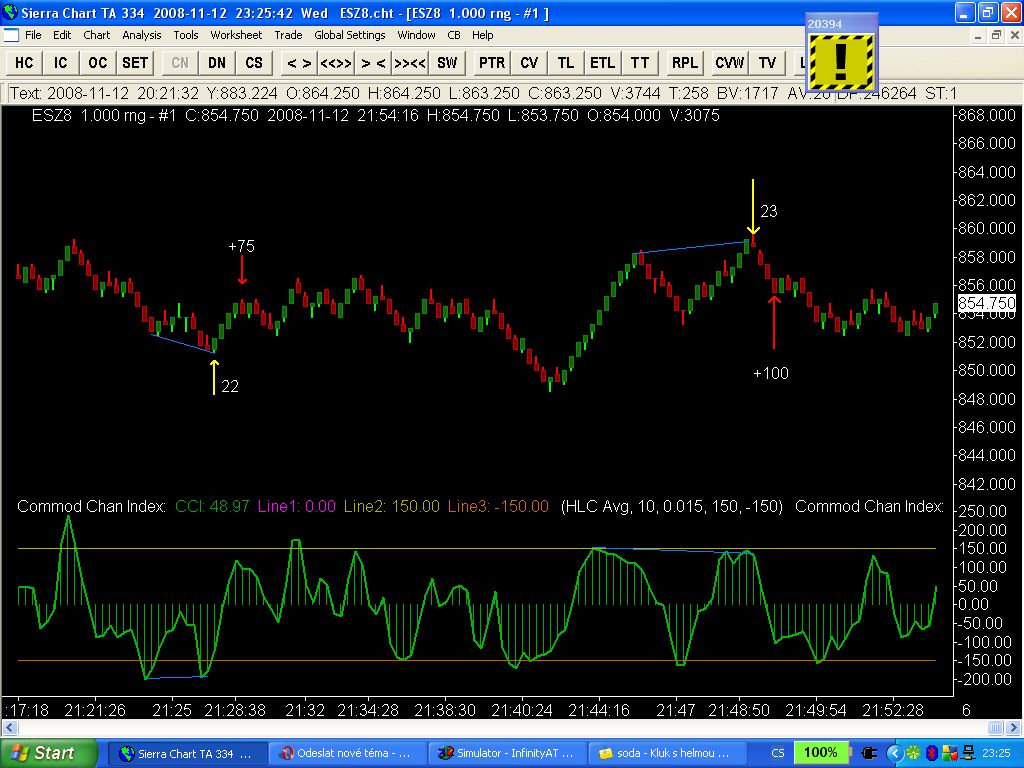Click the horizontal scrollbar thumb at right end
1024x768 pixels.
click(995, 728)
